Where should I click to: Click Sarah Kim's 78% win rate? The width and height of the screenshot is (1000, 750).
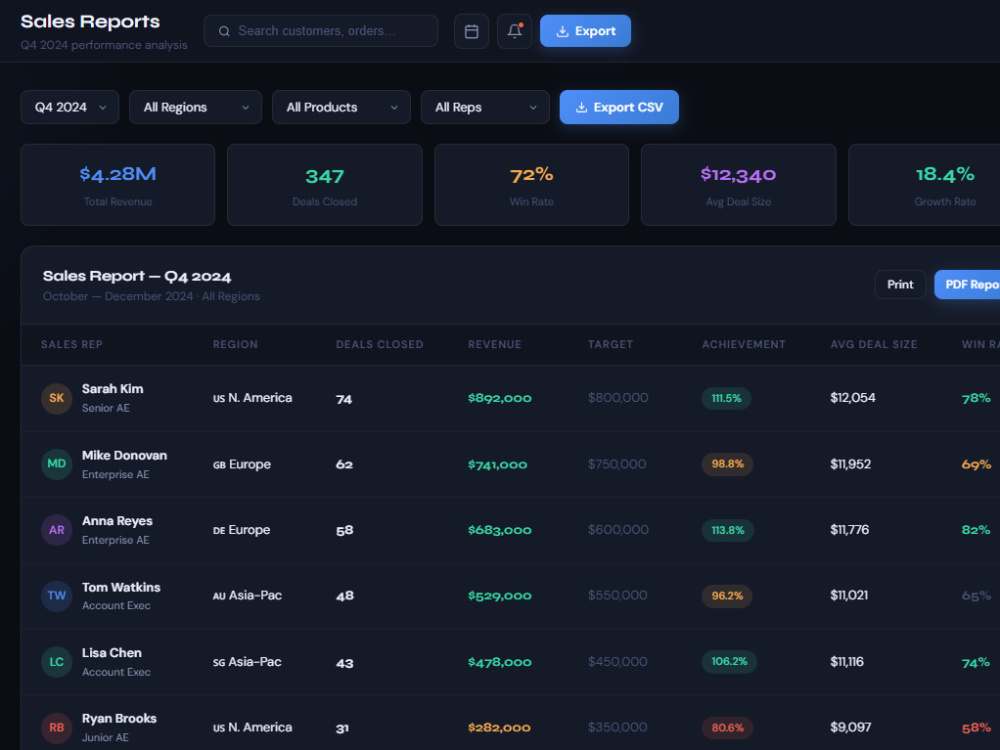pyautogui.click(x=976, y=399)
